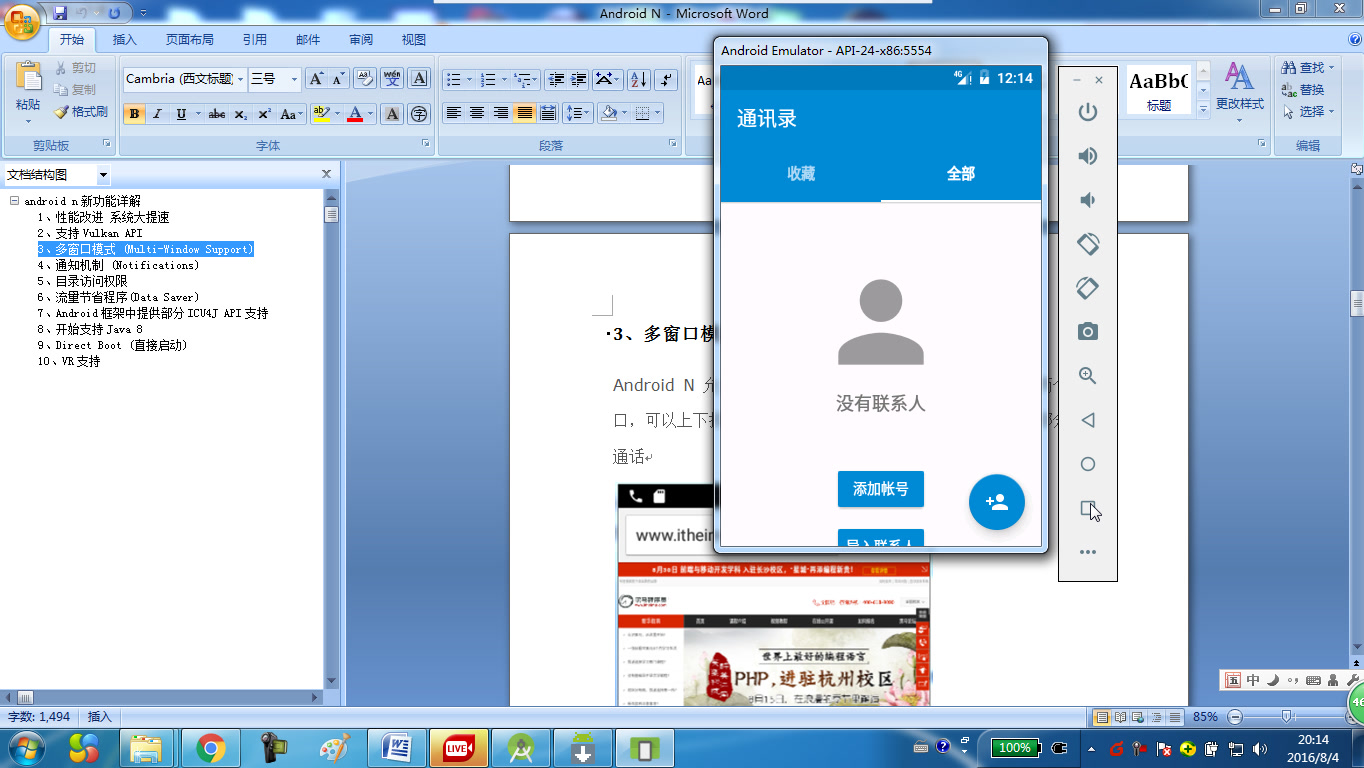Image resolution: width=1364 pixels, height=768 pixels.
Task: Open the Change Case (Aa) dropdown
Action: click(x=291, y=114)
